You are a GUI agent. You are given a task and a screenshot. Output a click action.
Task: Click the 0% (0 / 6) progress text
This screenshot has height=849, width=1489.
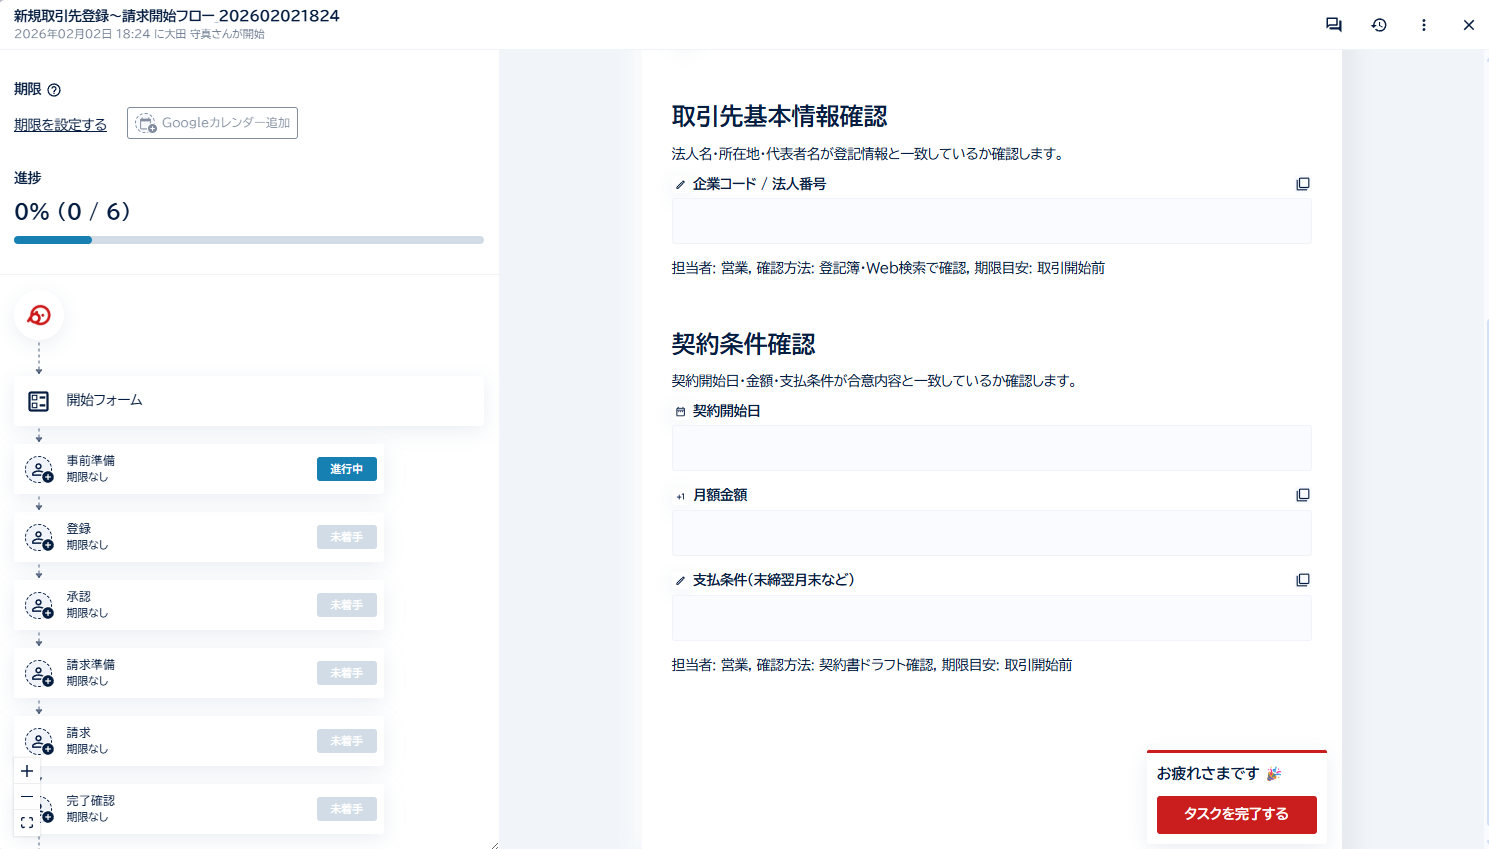coord(72,212)
